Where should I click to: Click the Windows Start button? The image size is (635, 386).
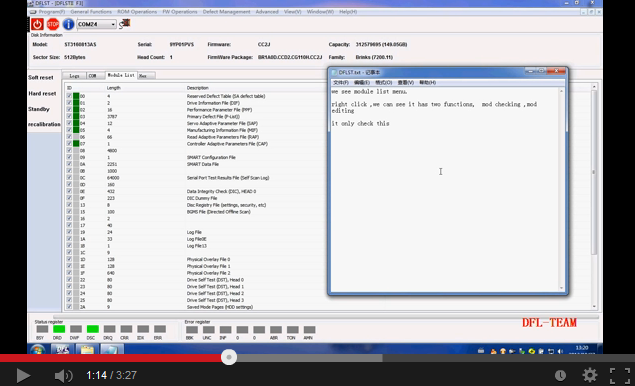click(x=38, y=350)
